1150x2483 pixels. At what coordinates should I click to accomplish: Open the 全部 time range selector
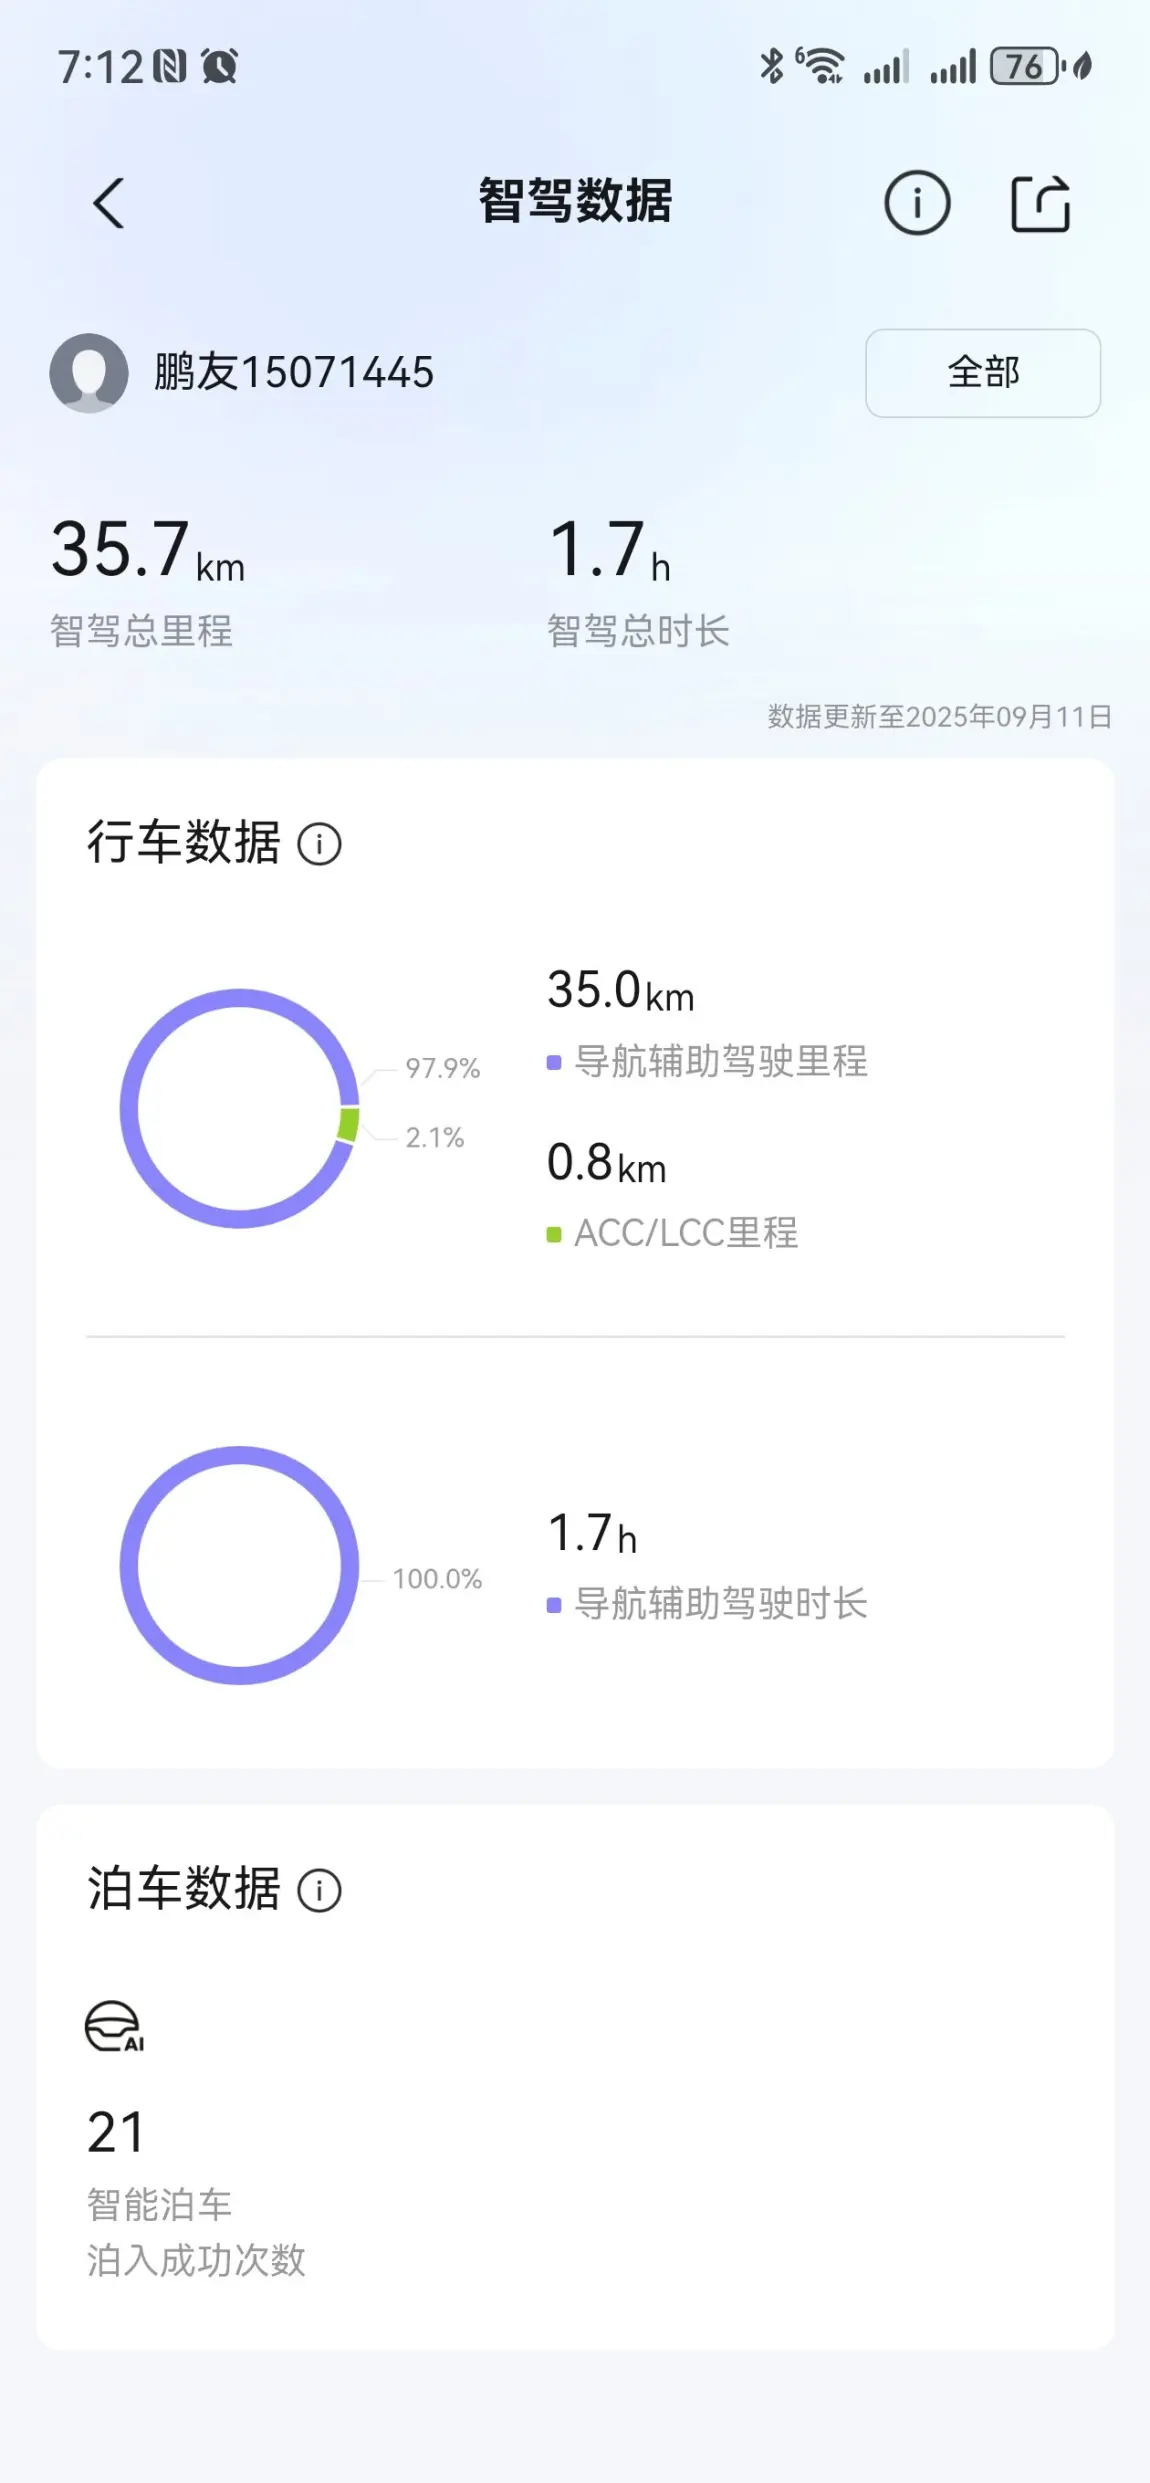[x=983, y=373]
